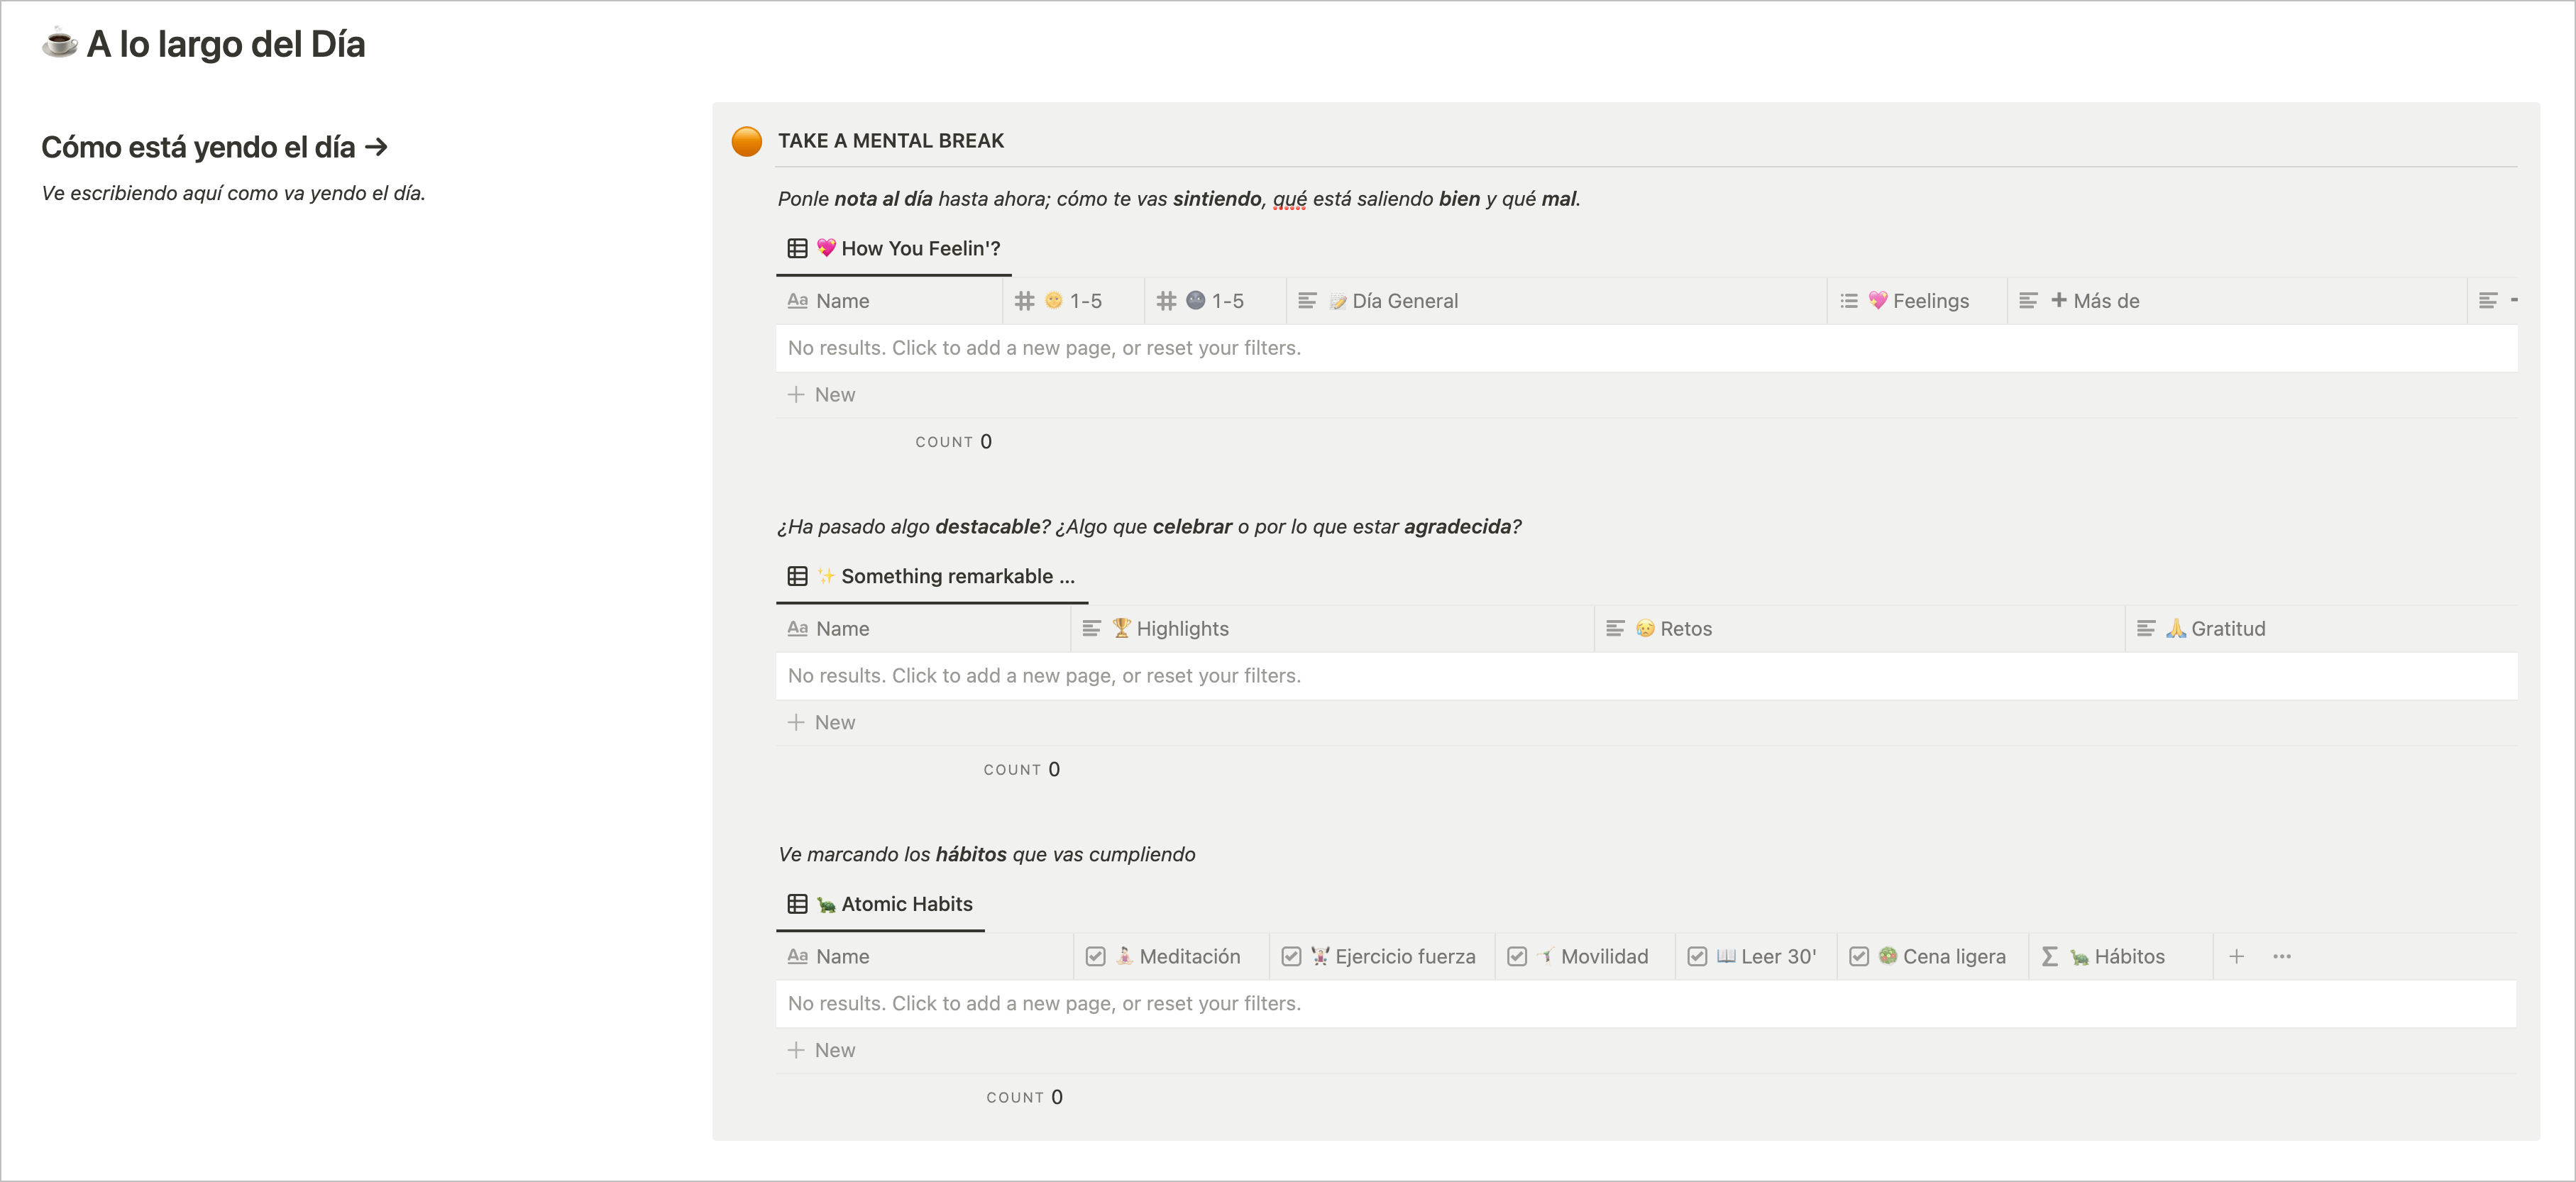Click COUNT summary under Something remarkable table

click(1021, 769)
